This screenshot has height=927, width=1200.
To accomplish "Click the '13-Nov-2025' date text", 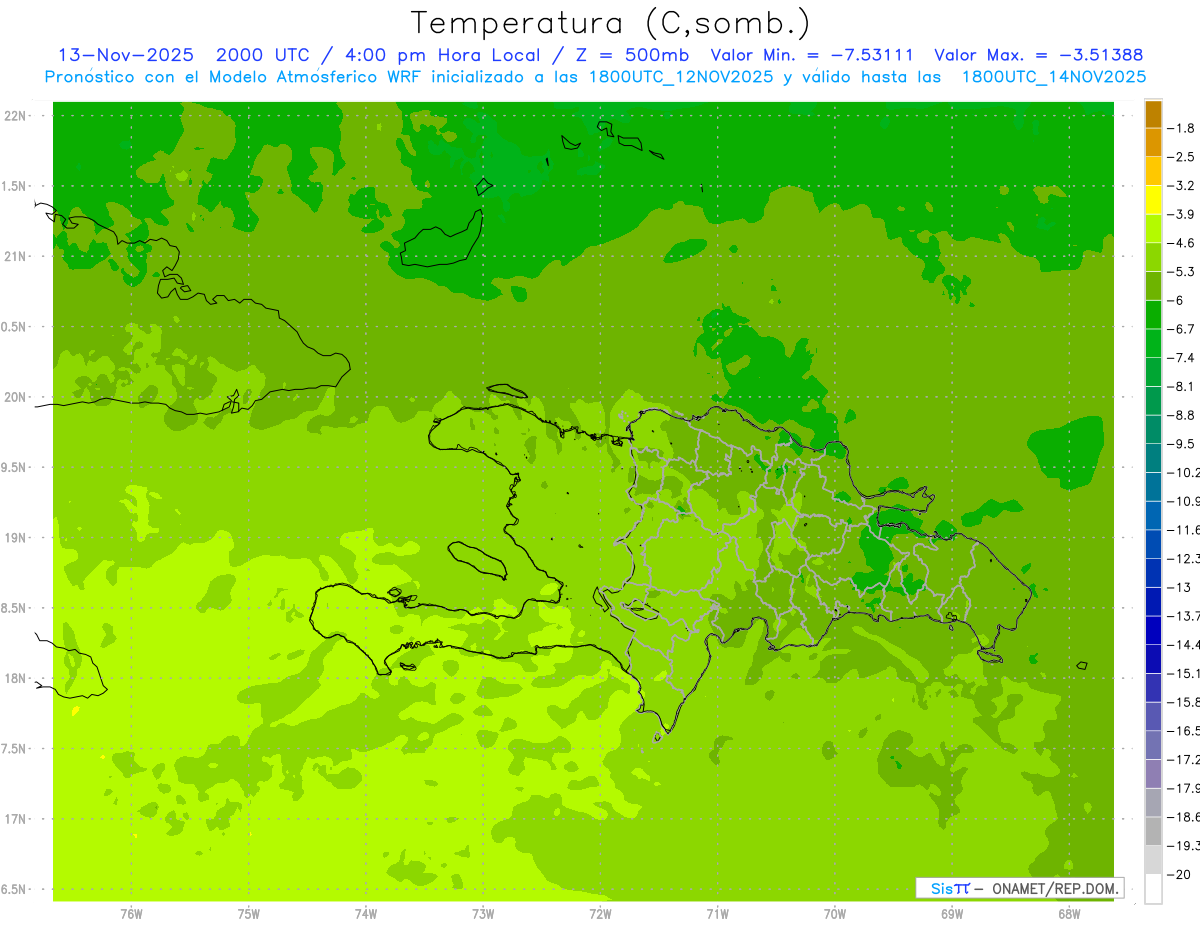I will point(126,55).
